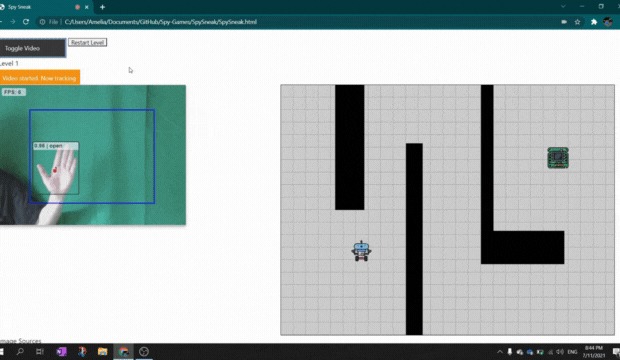
Task: Show hidden system tray icons
Action: tap(500, 352)
